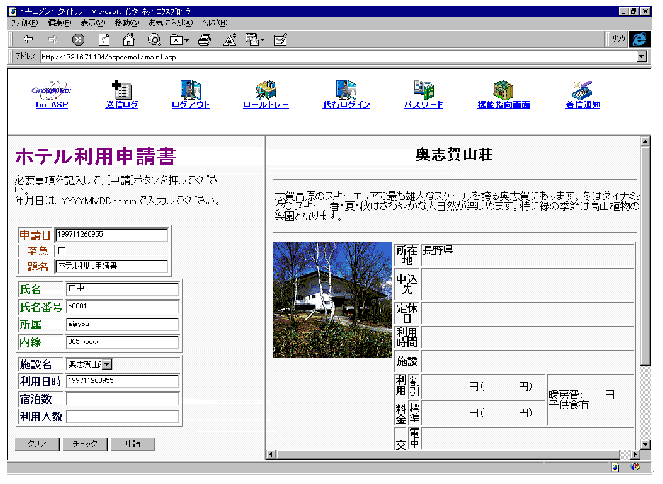663x484 pixels.
Task: Click the Font size toolbar icon
Action: [230, 40]
